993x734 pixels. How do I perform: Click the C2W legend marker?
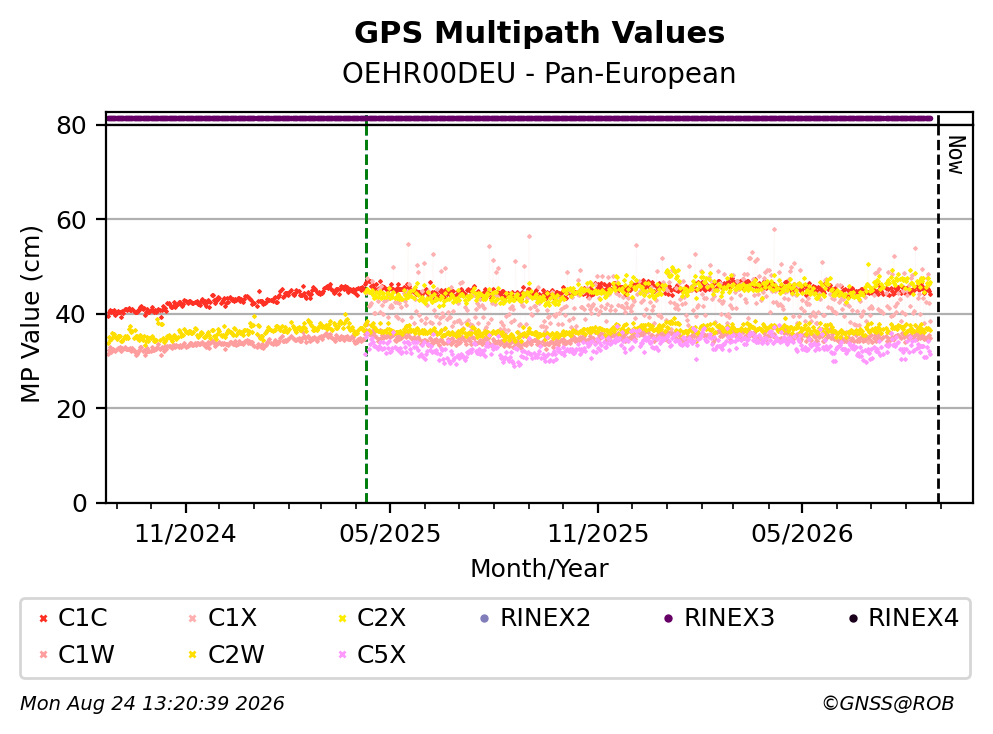[193, 655]
